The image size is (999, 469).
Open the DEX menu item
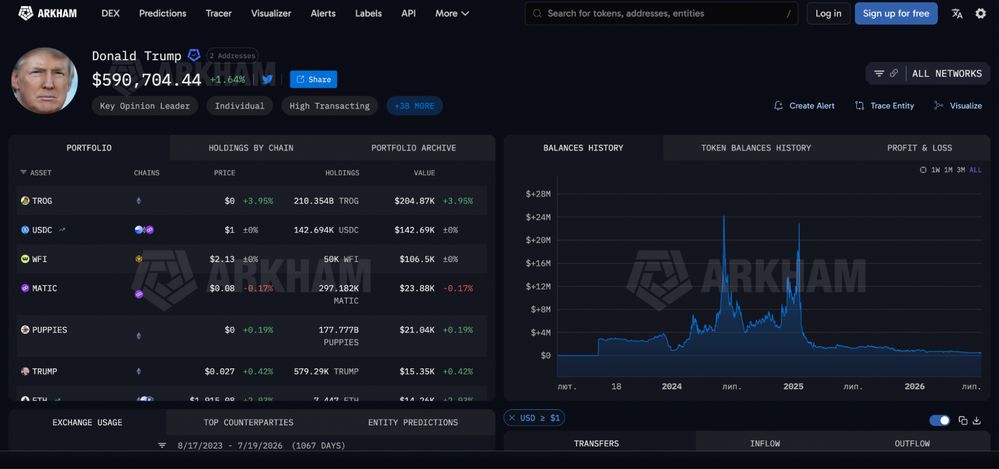pos(110,13)
